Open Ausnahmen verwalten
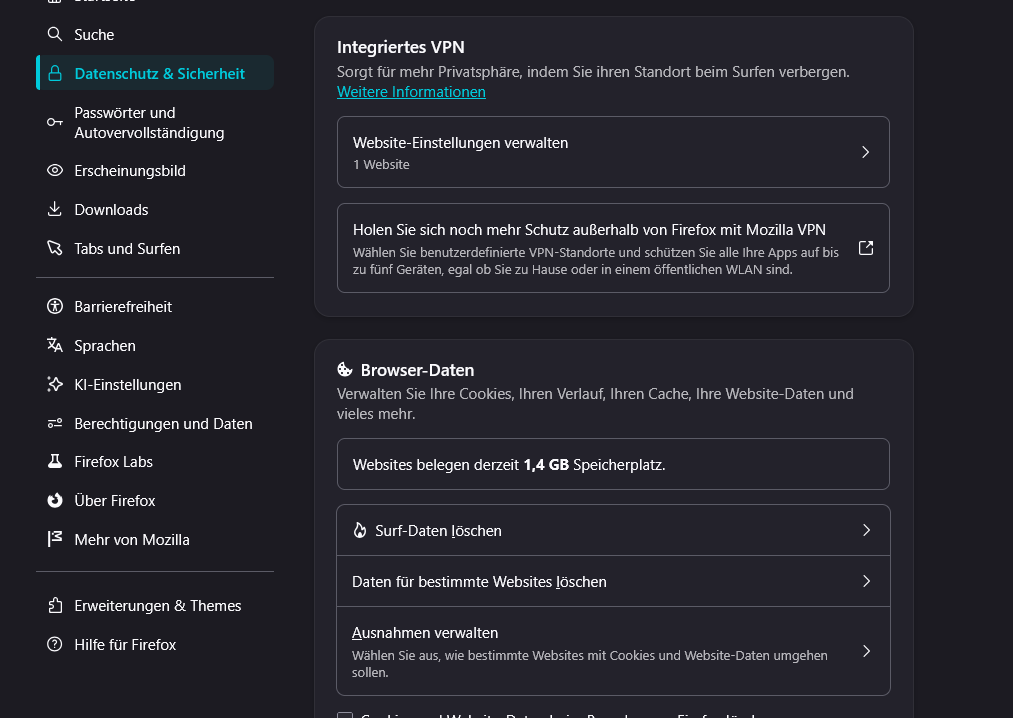Image resolution: width=1013 pixels, height=718 pixels. click(x=613, y=651)
